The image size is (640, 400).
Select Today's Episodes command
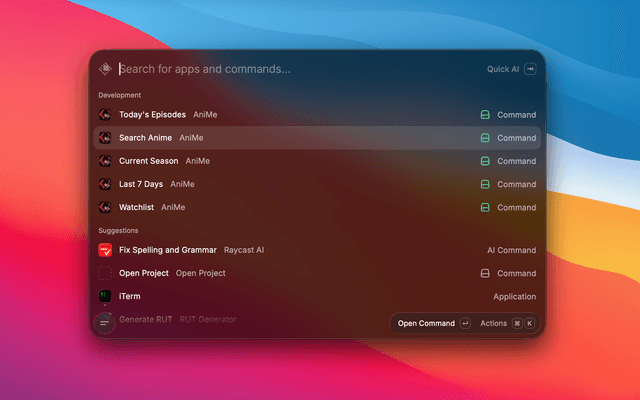(317, 115)
